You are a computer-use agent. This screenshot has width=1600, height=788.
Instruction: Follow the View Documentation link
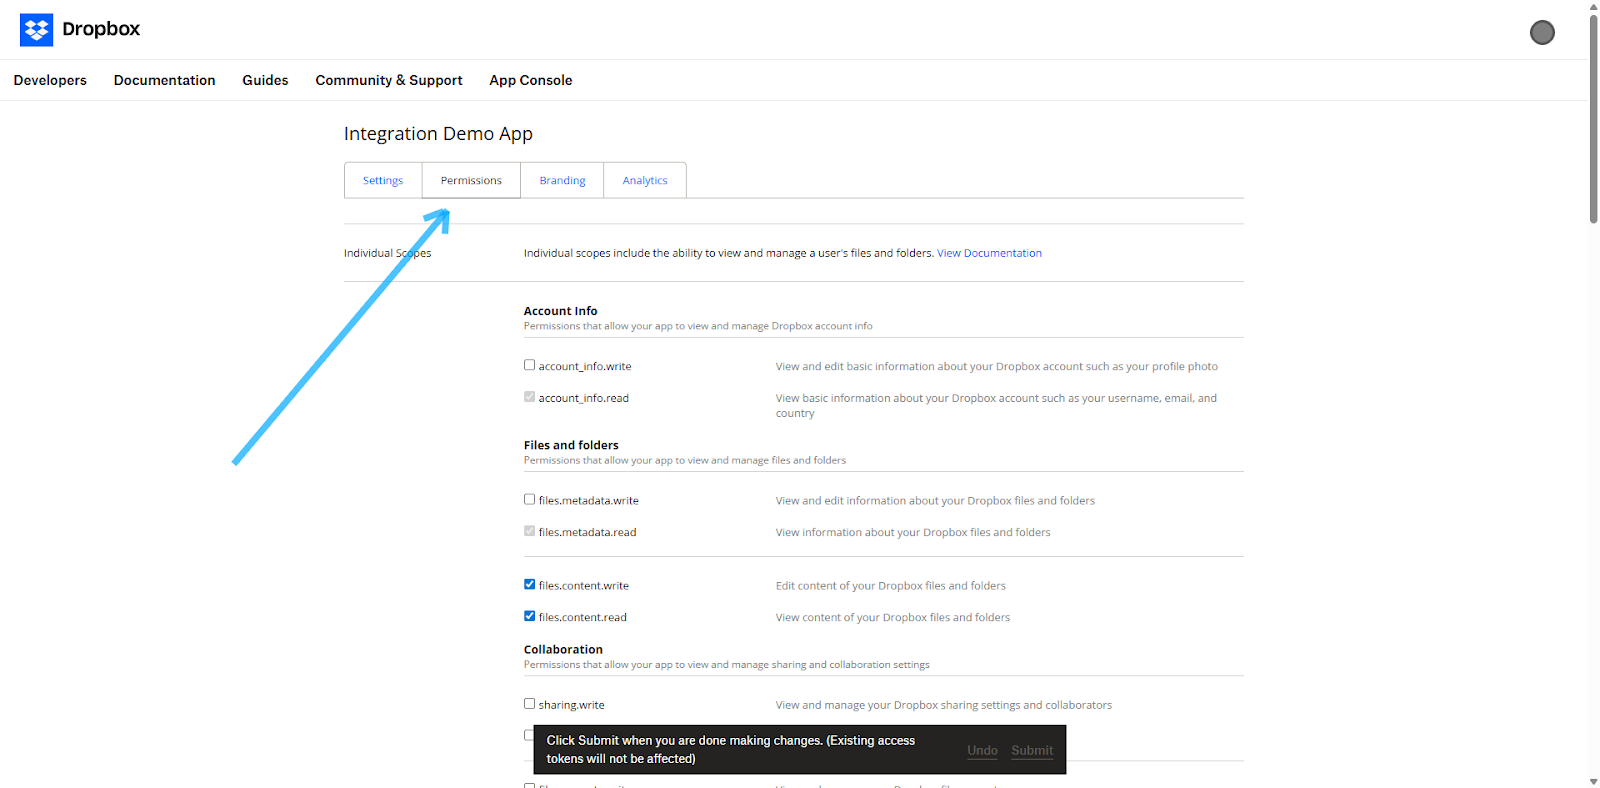coord(989,253)
